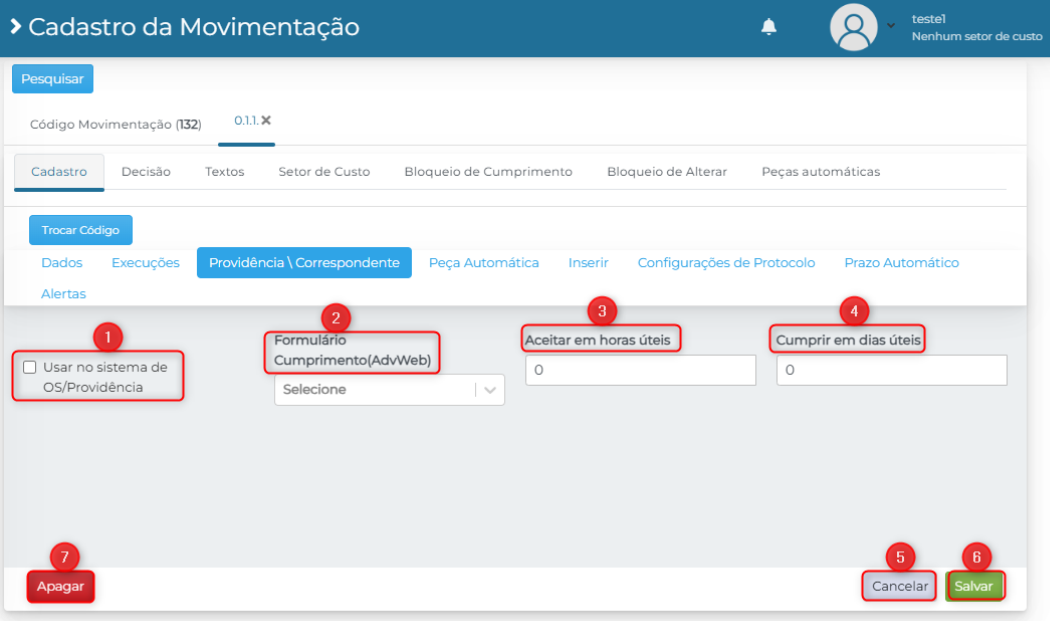Enable Usar no sistema de OS/Providência checkbox

[x=29, y=367]
